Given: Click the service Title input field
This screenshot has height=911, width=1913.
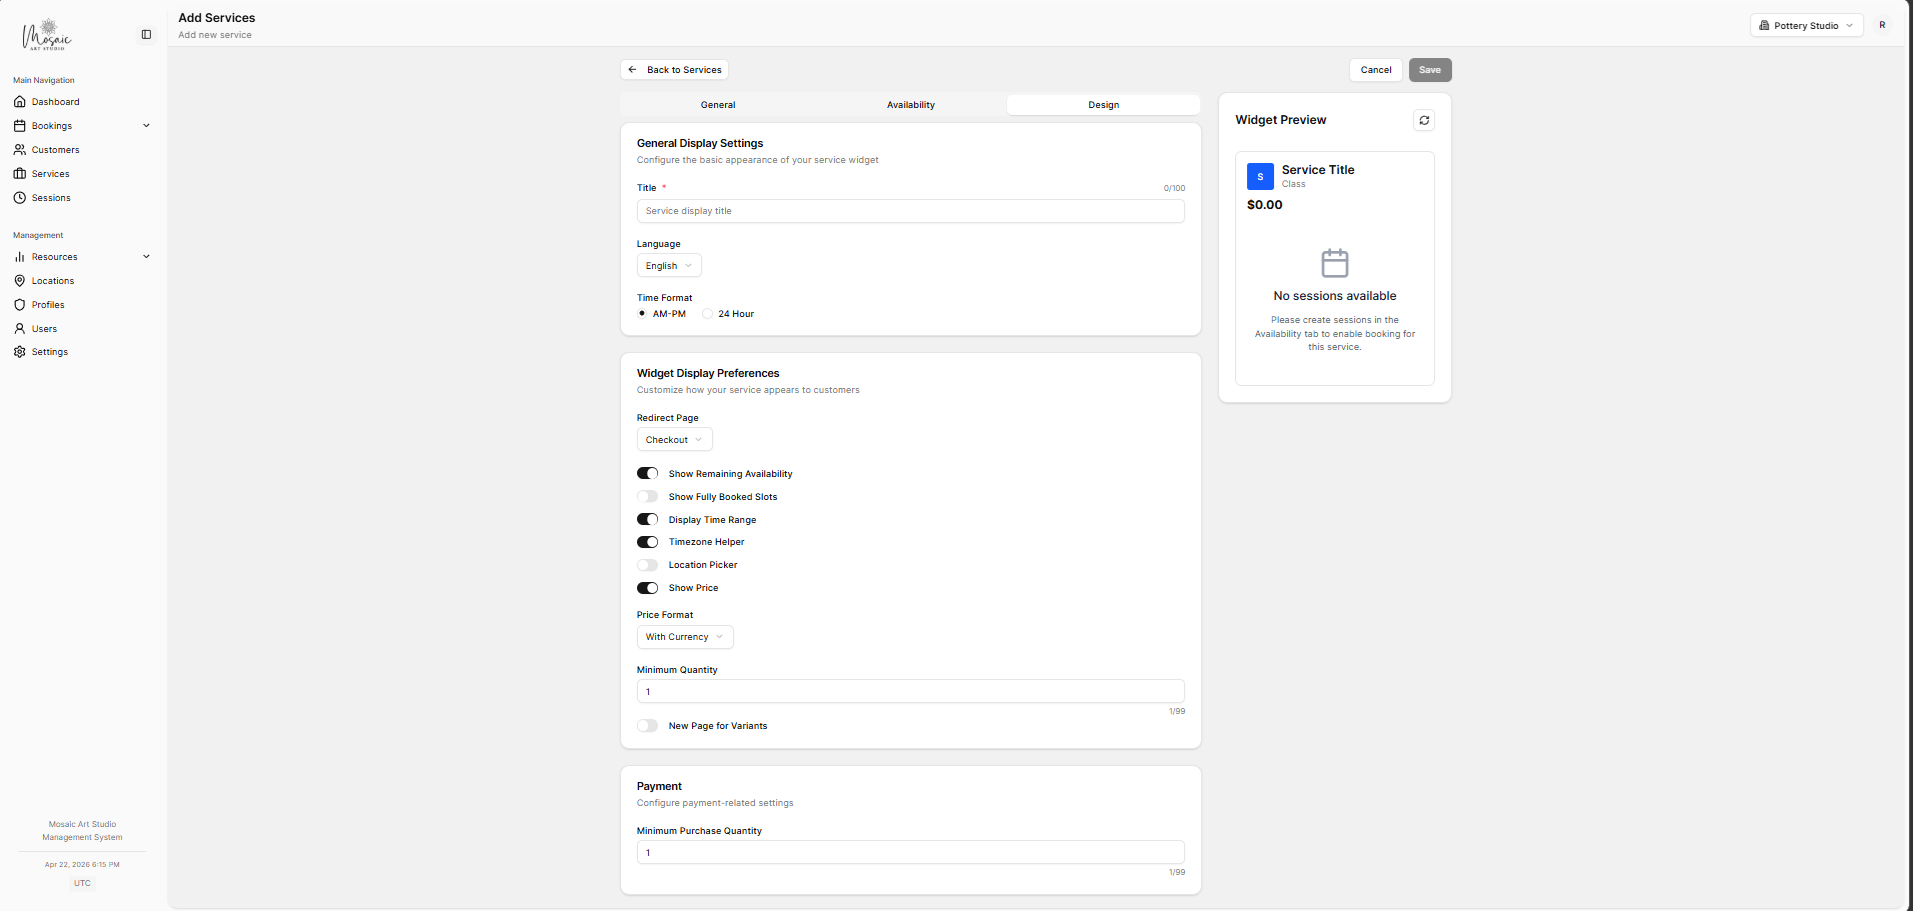Looking at the screenshot, I should point(909,211).
